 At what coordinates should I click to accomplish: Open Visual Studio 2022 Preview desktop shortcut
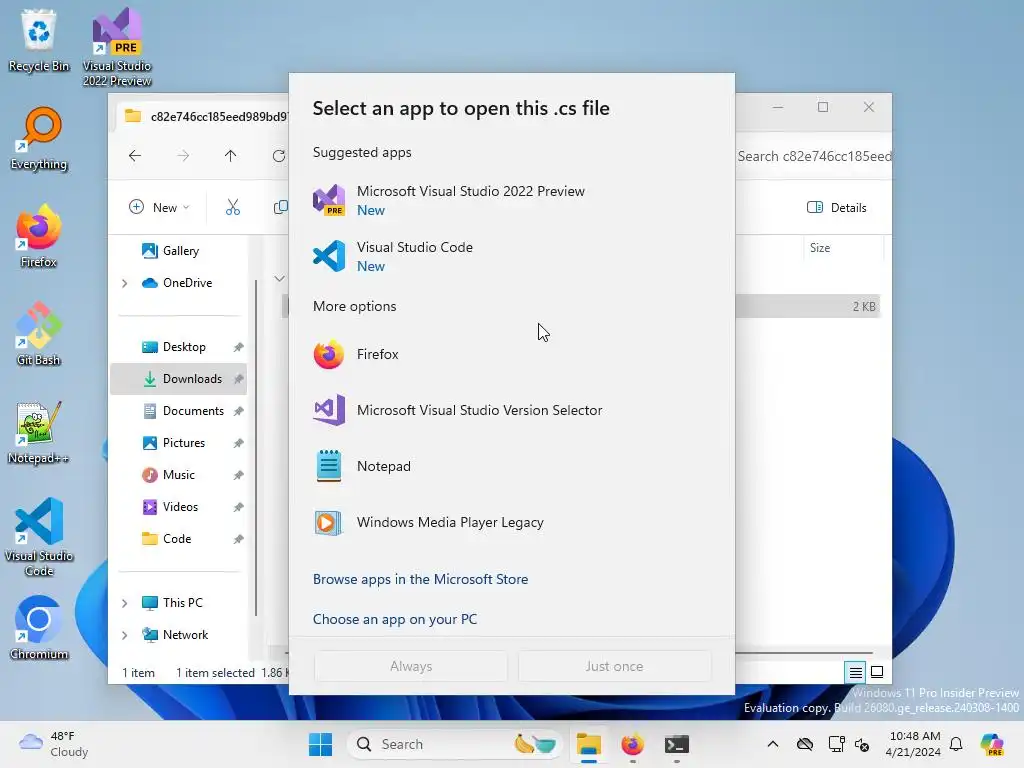(x=117, y=47)
